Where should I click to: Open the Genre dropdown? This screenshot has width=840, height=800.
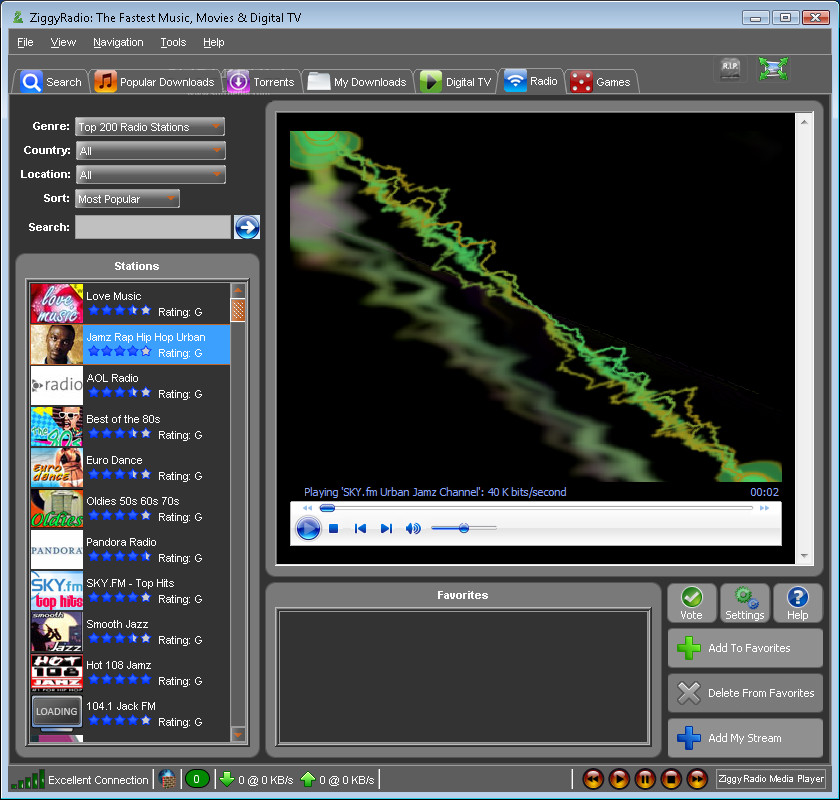pyautogui.click(x=150, y=127)
